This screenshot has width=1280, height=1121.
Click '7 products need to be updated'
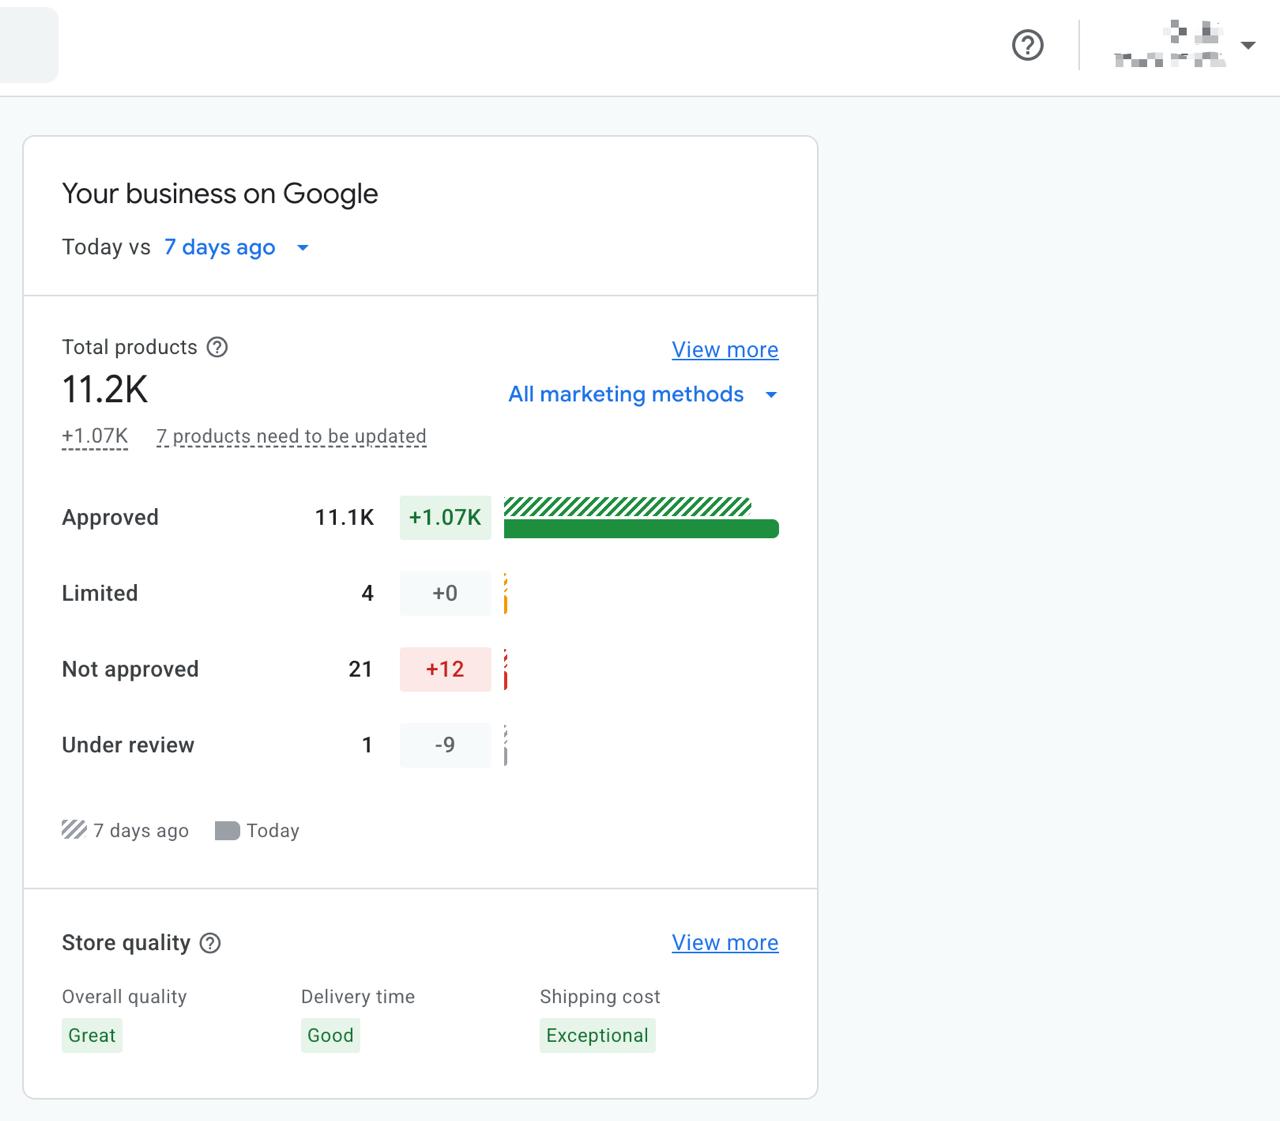pyautogui.click(x=292, y=436)
